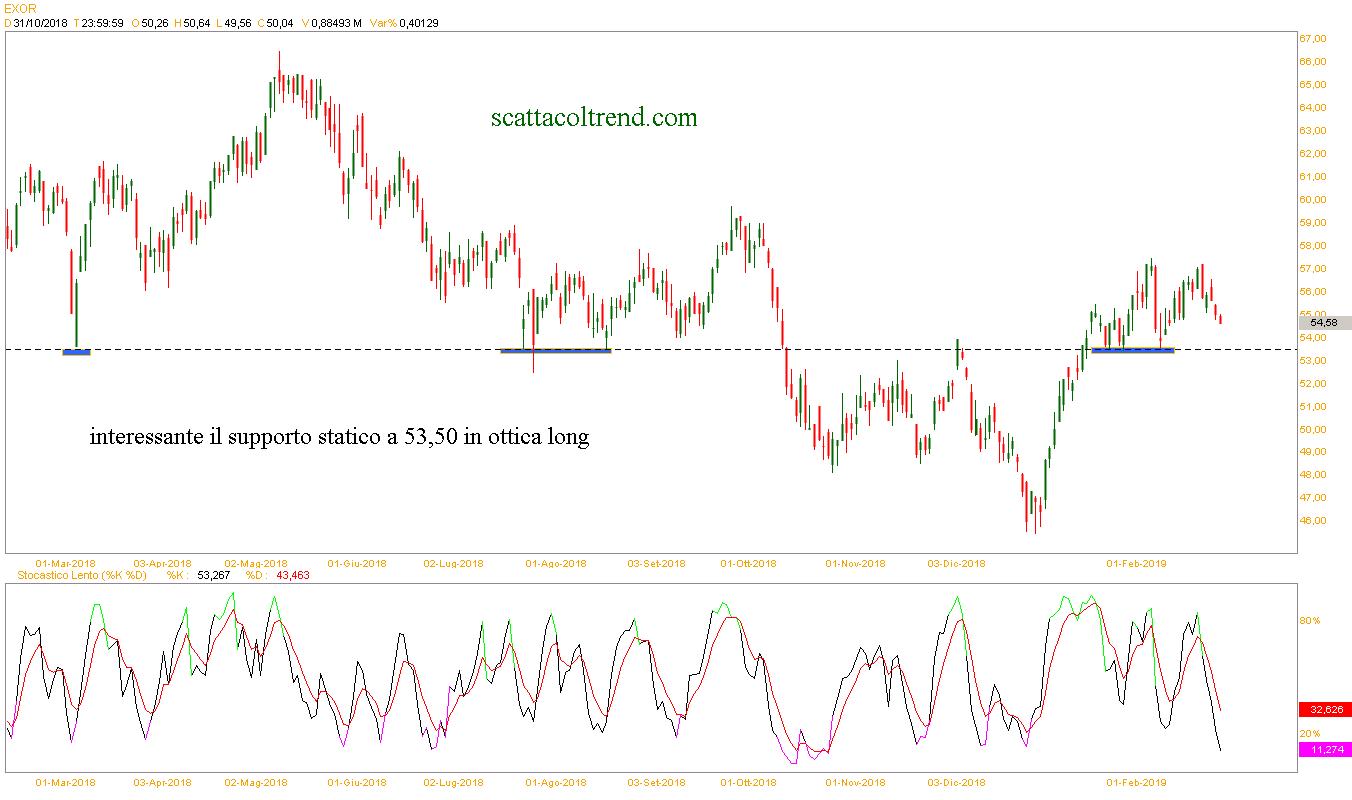This screenshot has height=800, width=1352.
Task: Select the blue support marker near March 2018
Action: 76,351
